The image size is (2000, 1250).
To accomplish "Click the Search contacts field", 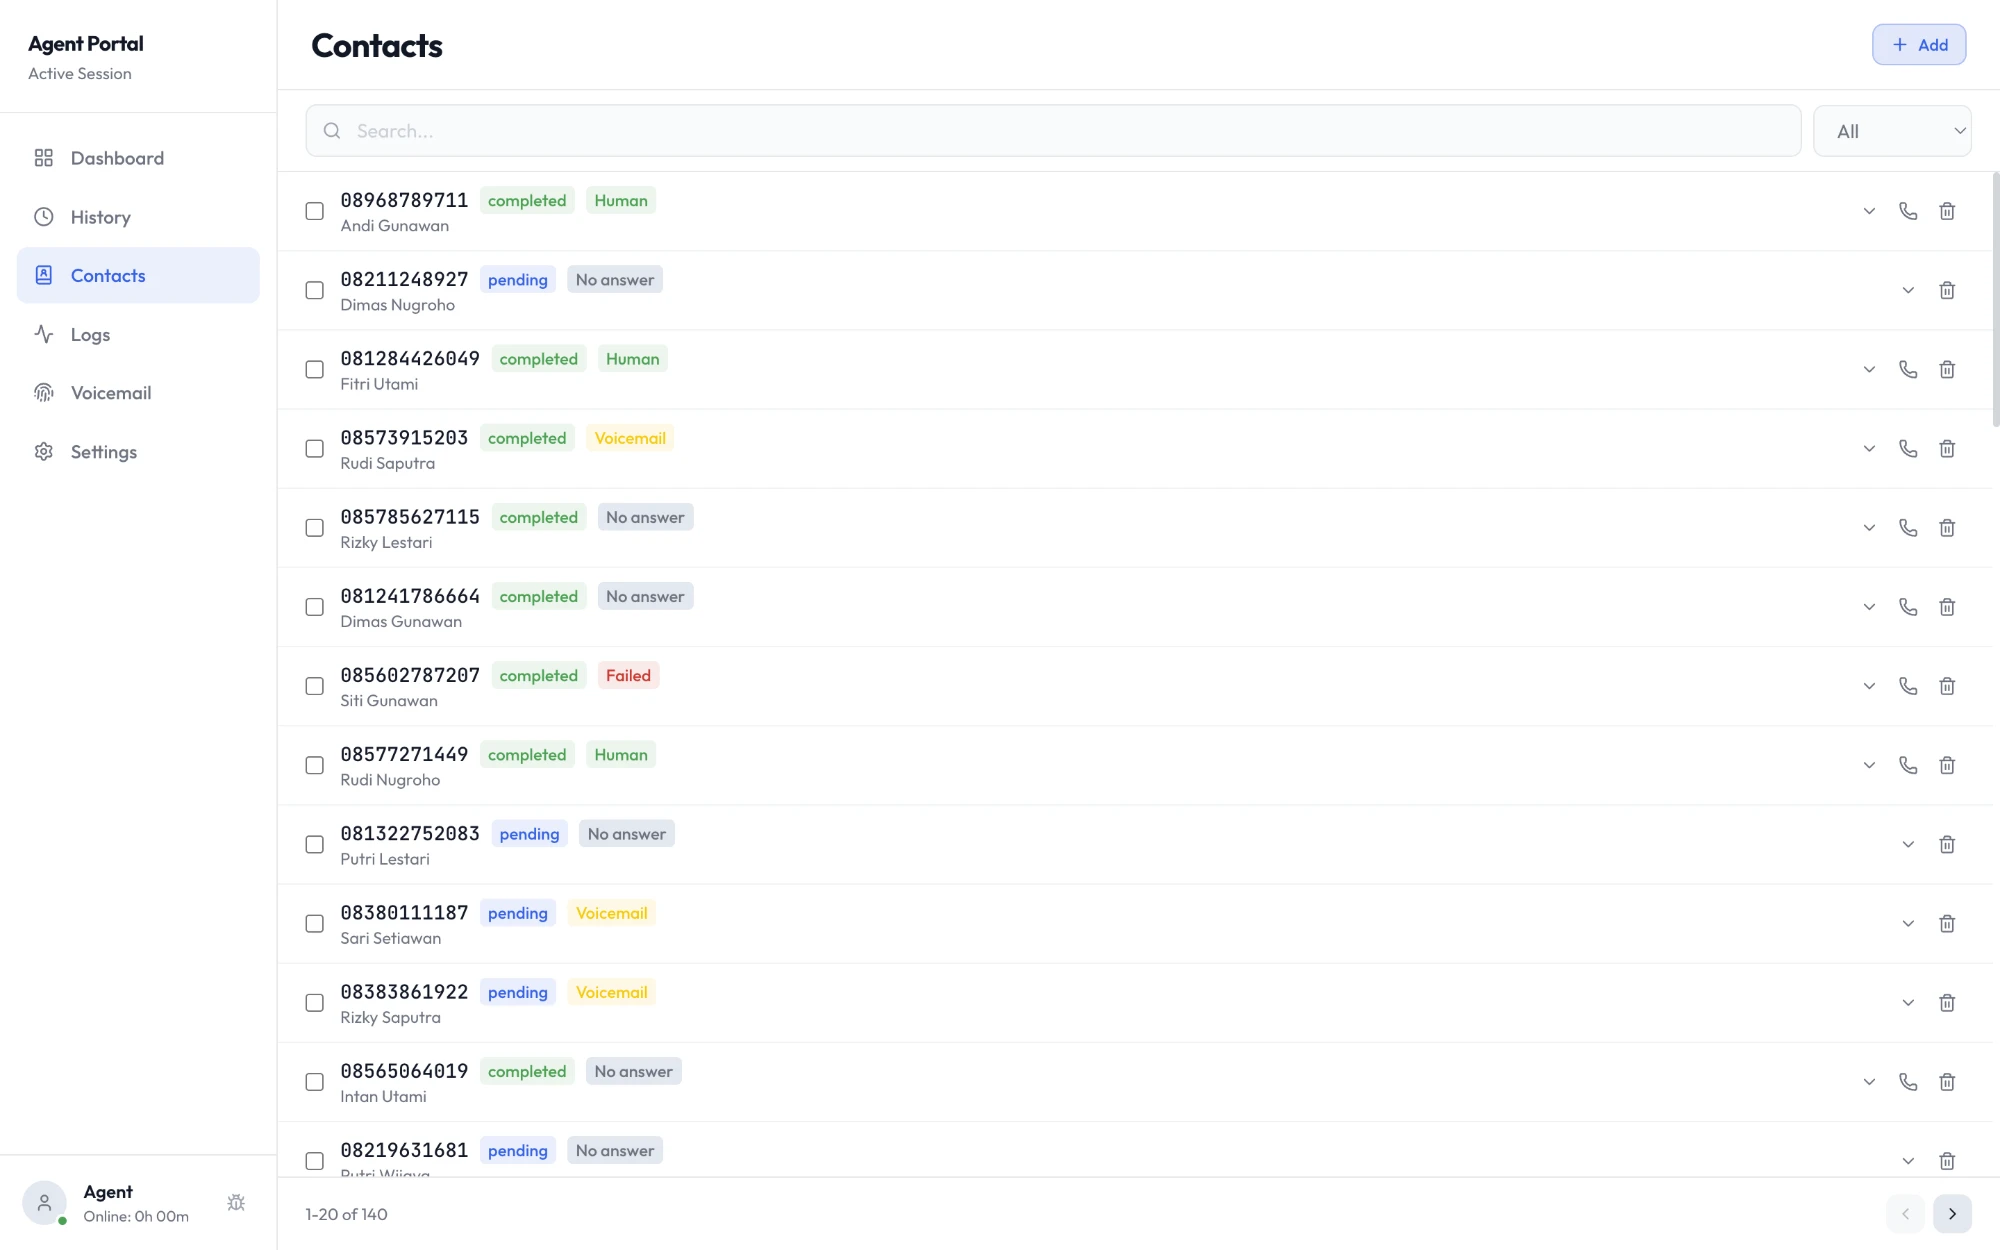I will coord(1053,131).
